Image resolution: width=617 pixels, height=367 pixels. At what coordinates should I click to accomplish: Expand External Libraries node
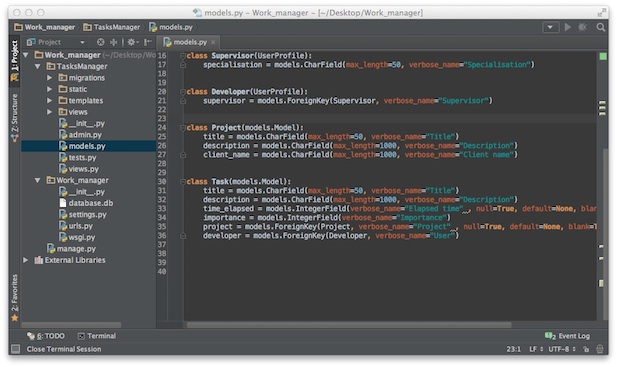coord(26,260)
